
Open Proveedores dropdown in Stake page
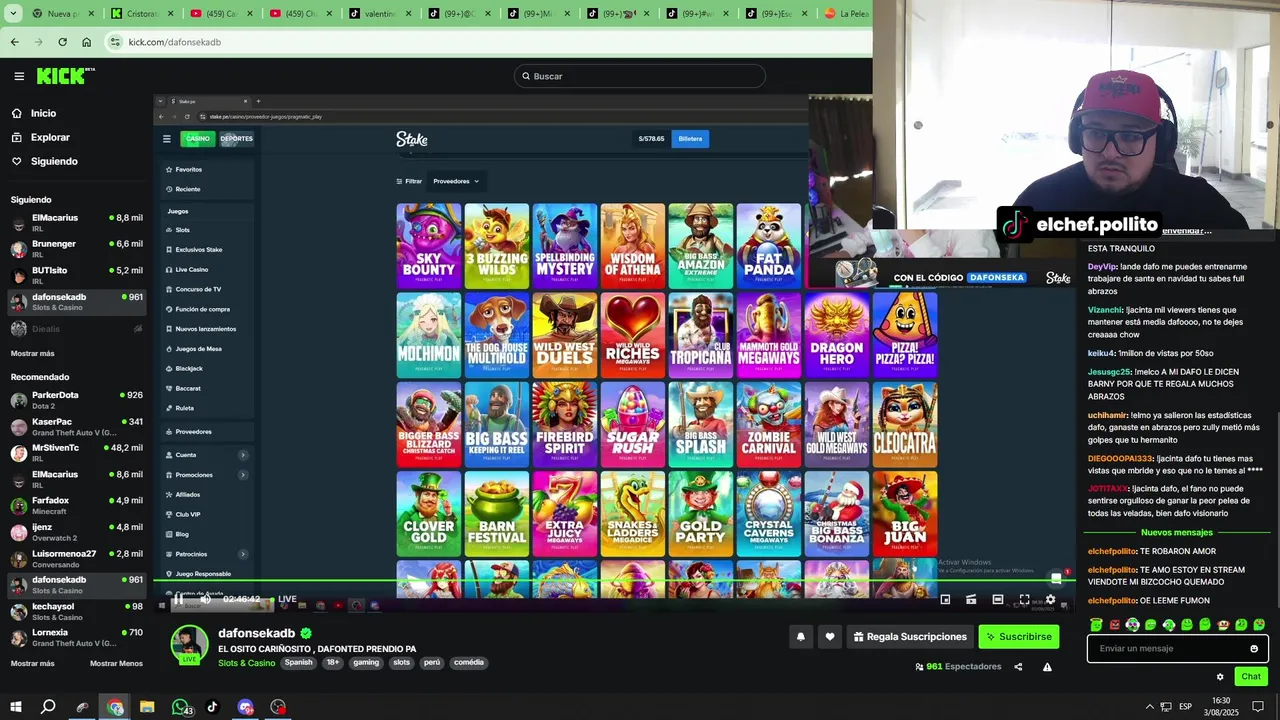click(x=456, y=181)
